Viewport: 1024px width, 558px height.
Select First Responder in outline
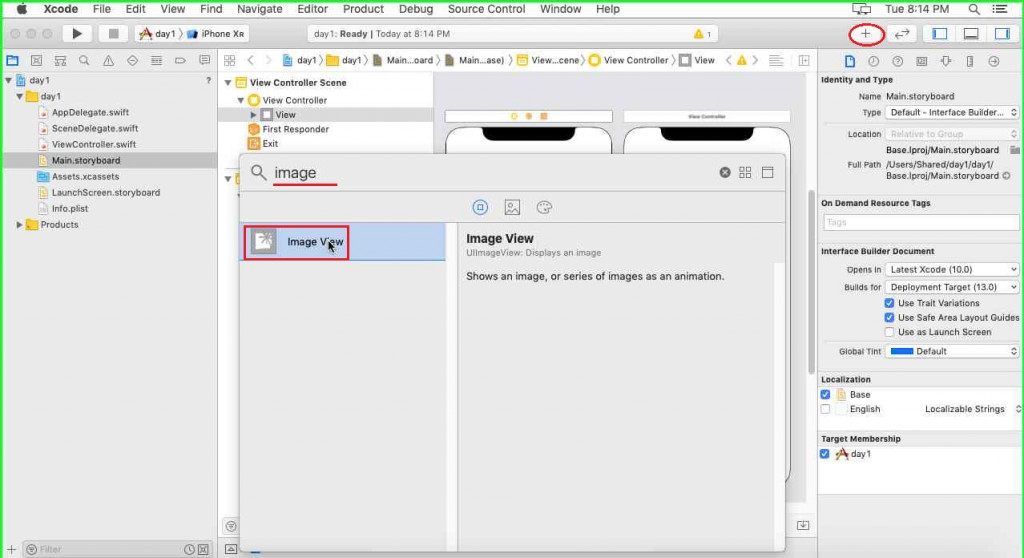(295, 129)
